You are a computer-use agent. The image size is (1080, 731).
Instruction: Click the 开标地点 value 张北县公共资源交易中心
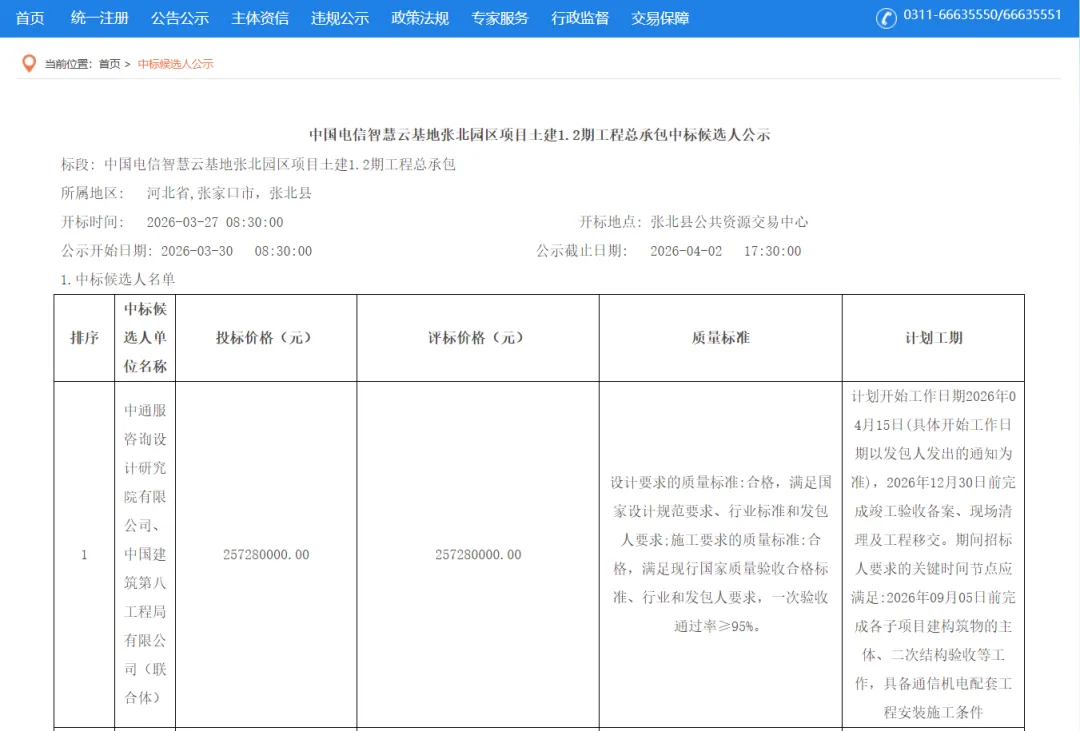coord(729,222)
